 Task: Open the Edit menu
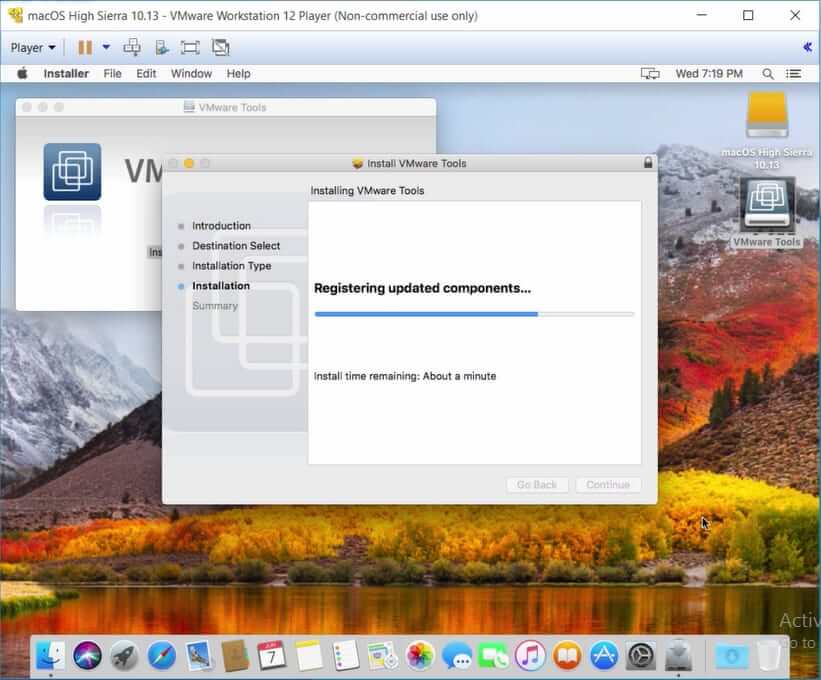[x=146, y=74]
